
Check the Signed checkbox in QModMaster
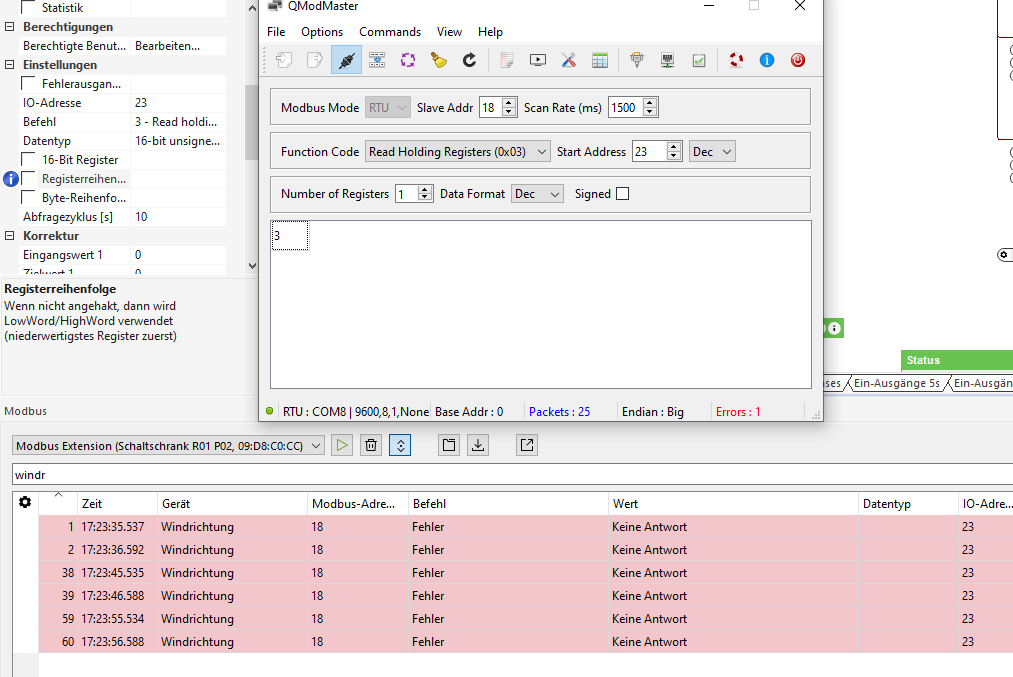pyautogui.click(x=623, y=194)
